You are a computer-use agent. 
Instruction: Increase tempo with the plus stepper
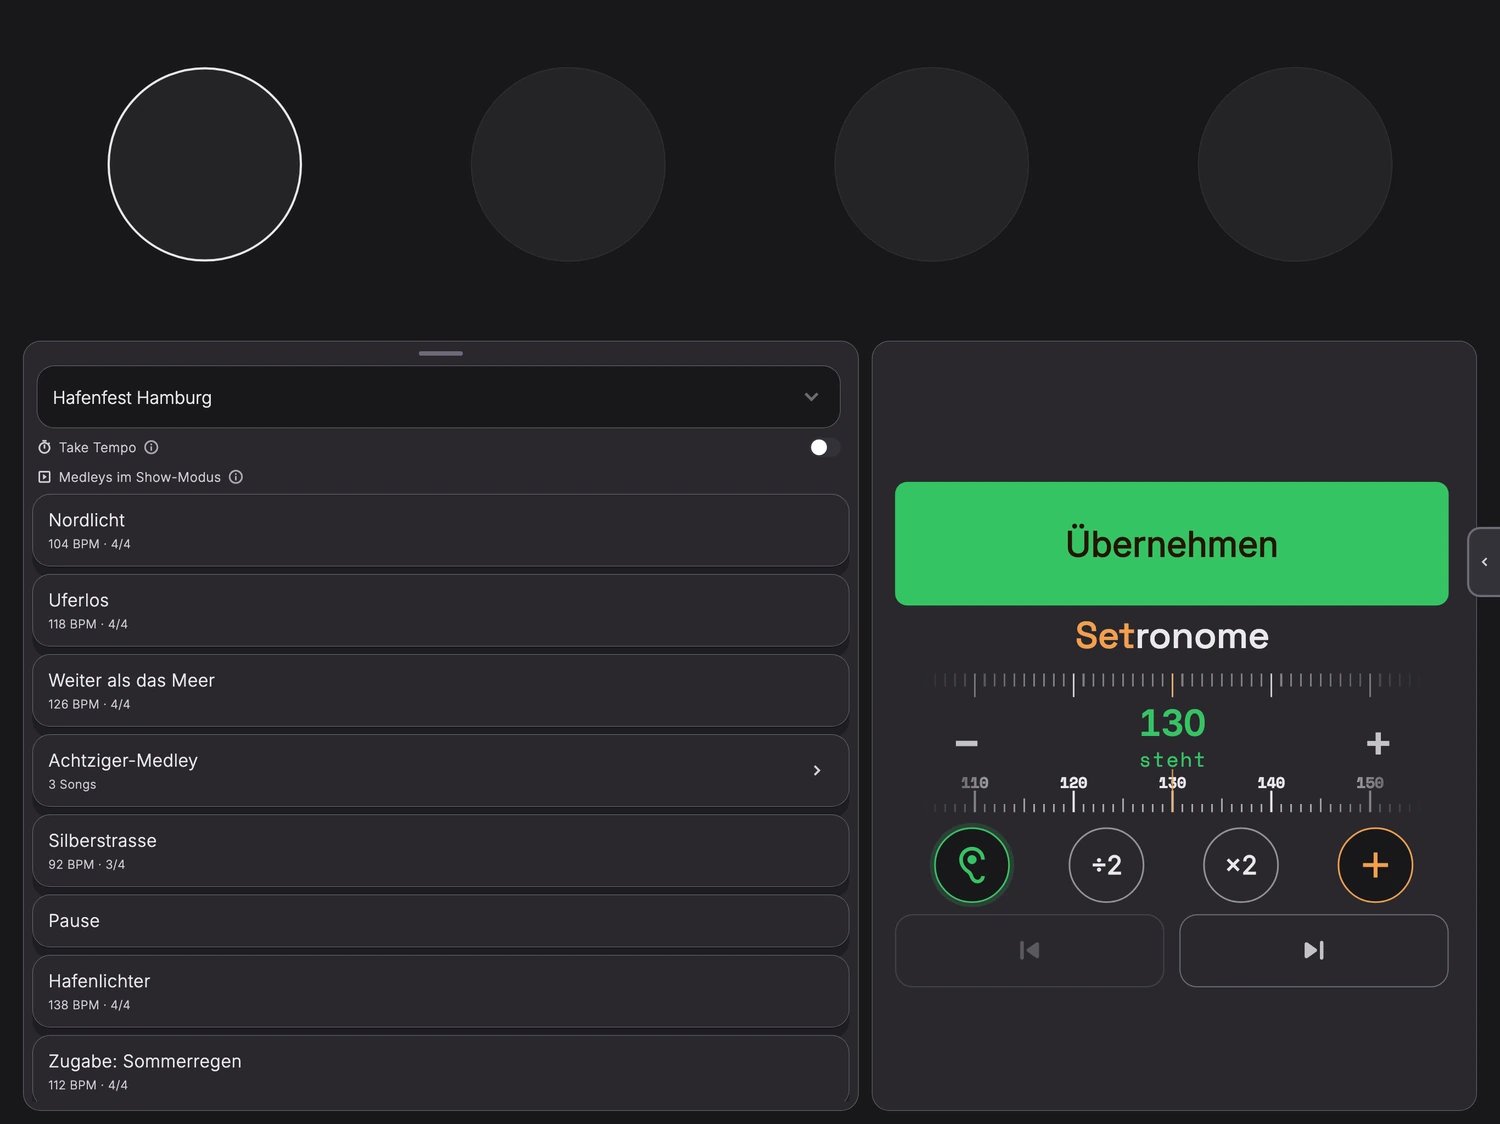1378,743
